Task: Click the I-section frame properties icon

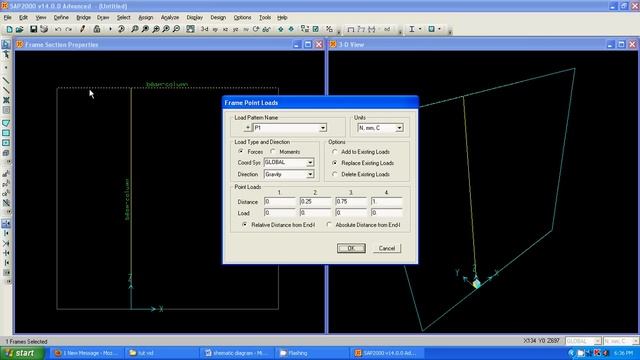Action: click(412, 29)
